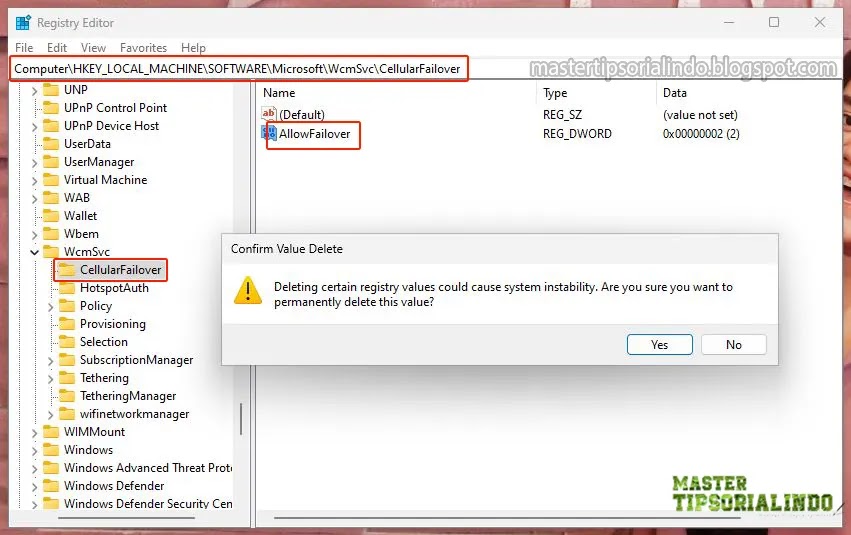Confirm deletion with the Yes button

tap(659, 345)
